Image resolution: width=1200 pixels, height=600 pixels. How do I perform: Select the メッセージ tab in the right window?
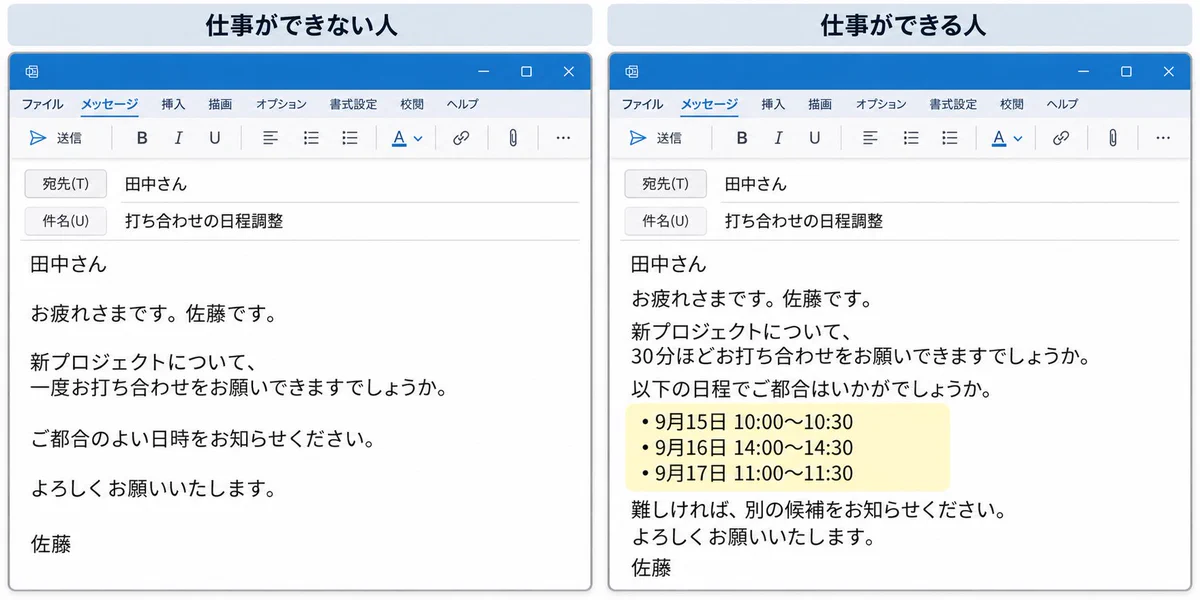click(709, 104)
